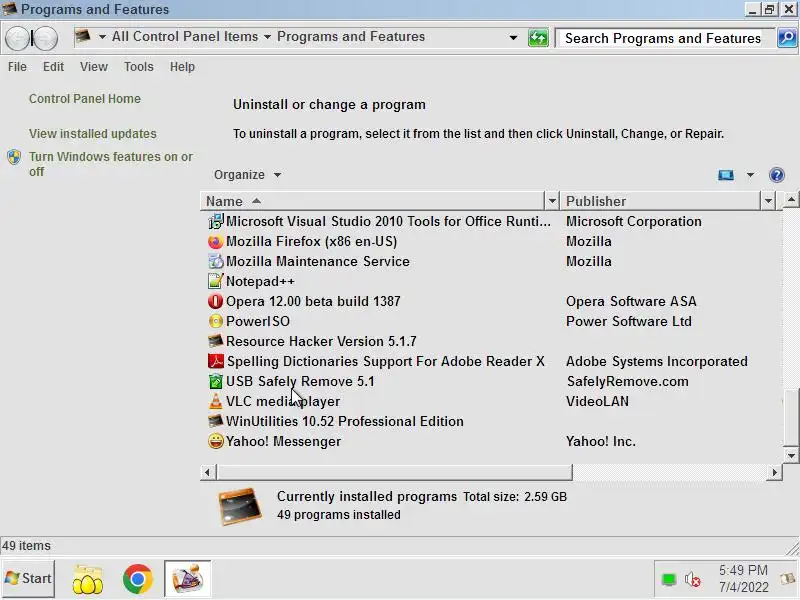Sort by the Name column header
Image resolution: width=800 pixels, height=600 pixels.
point(372,201)
